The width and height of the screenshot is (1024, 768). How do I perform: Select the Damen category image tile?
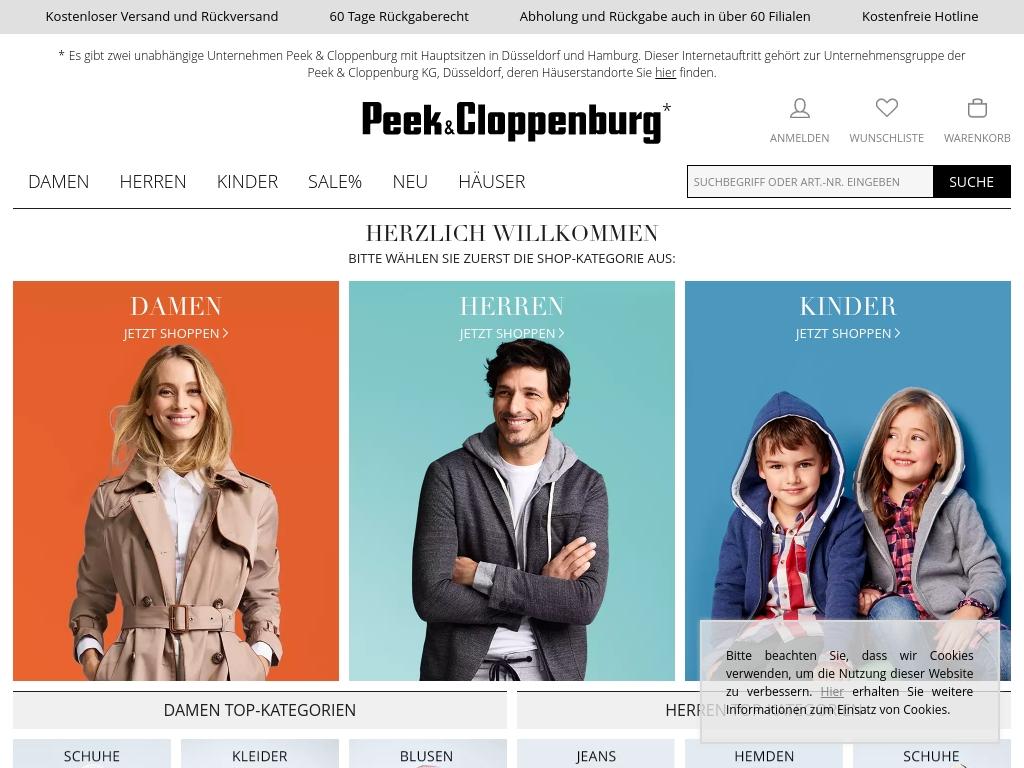(176, 481)
